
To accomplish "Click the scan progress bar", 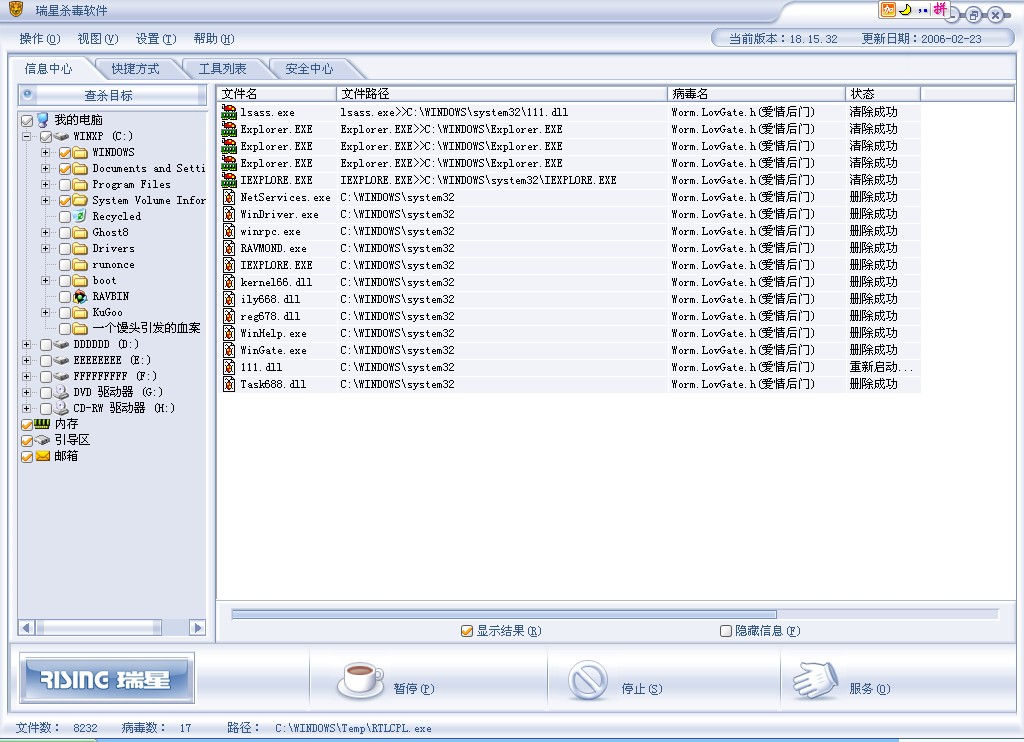I will click(x=615, y=614).
